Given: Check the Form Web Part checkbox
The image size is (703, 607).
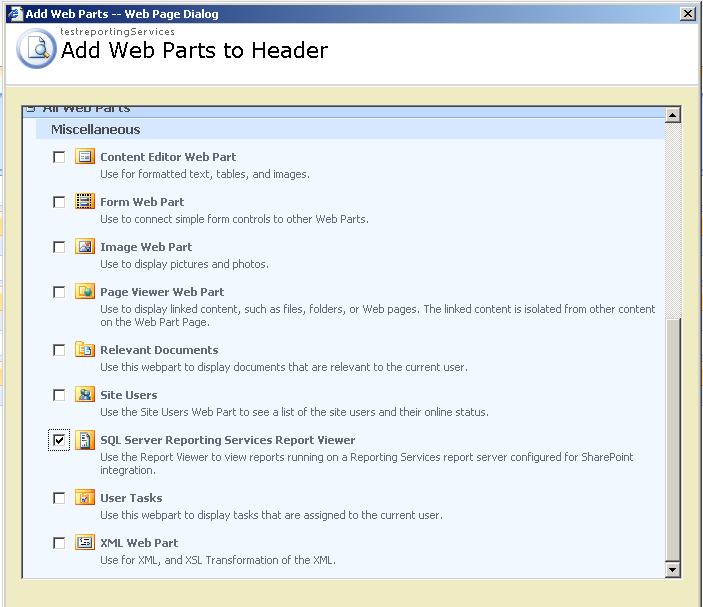Looking at the screenshot, I should tap(59, 202).
